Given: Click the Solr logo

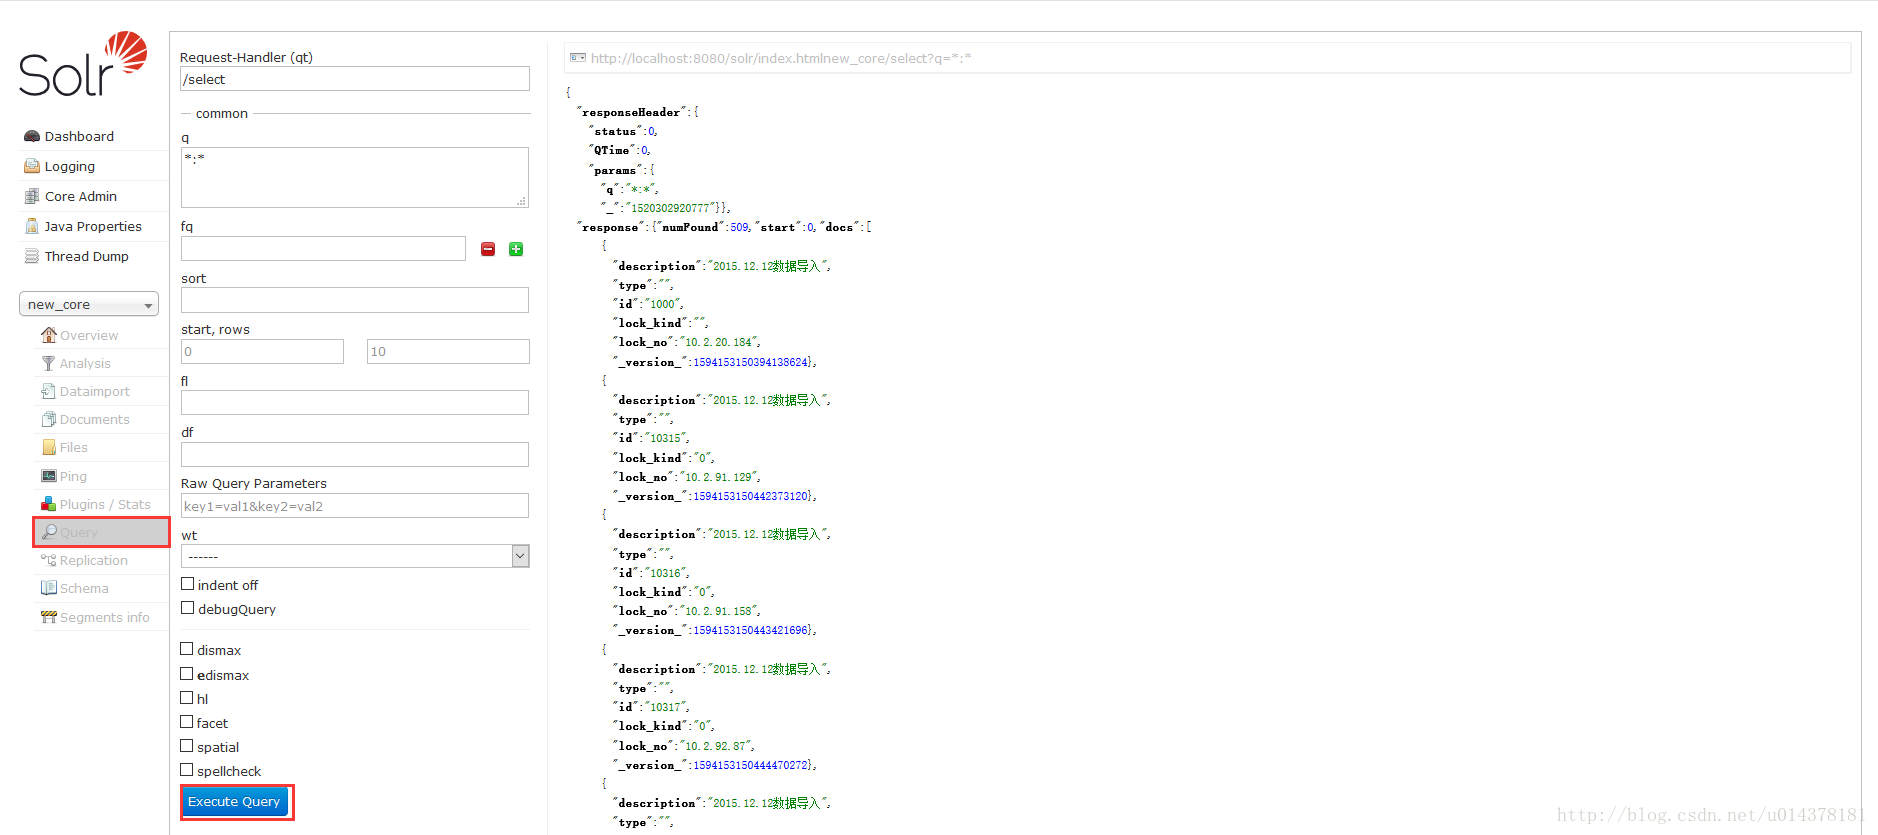Looking at the screenshot, I should 83,65.
